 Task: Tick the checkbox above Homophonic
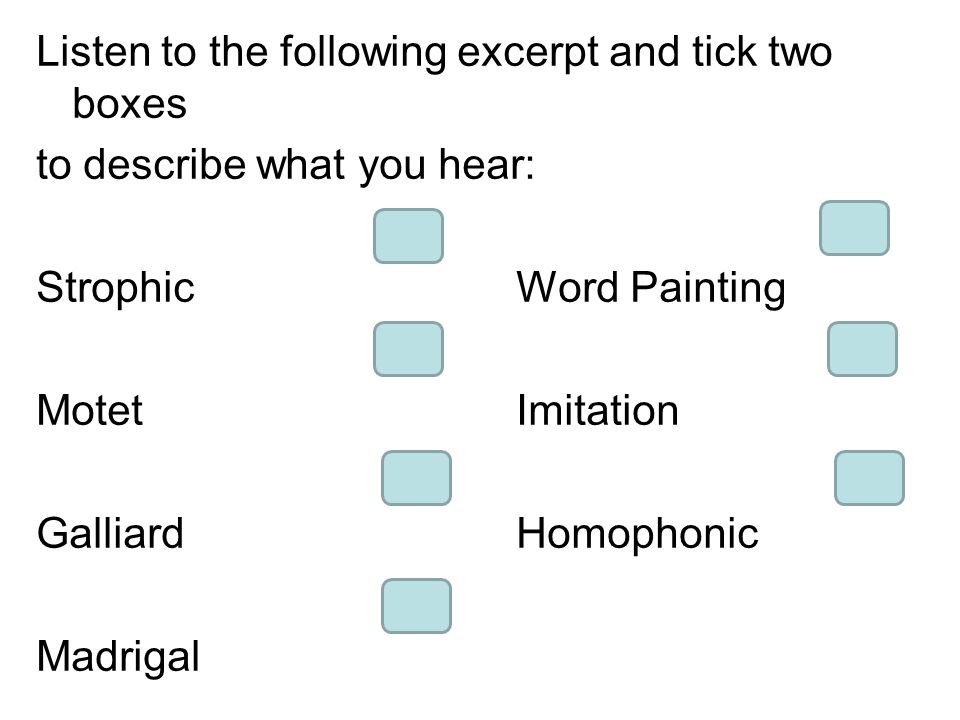[869, 478]
